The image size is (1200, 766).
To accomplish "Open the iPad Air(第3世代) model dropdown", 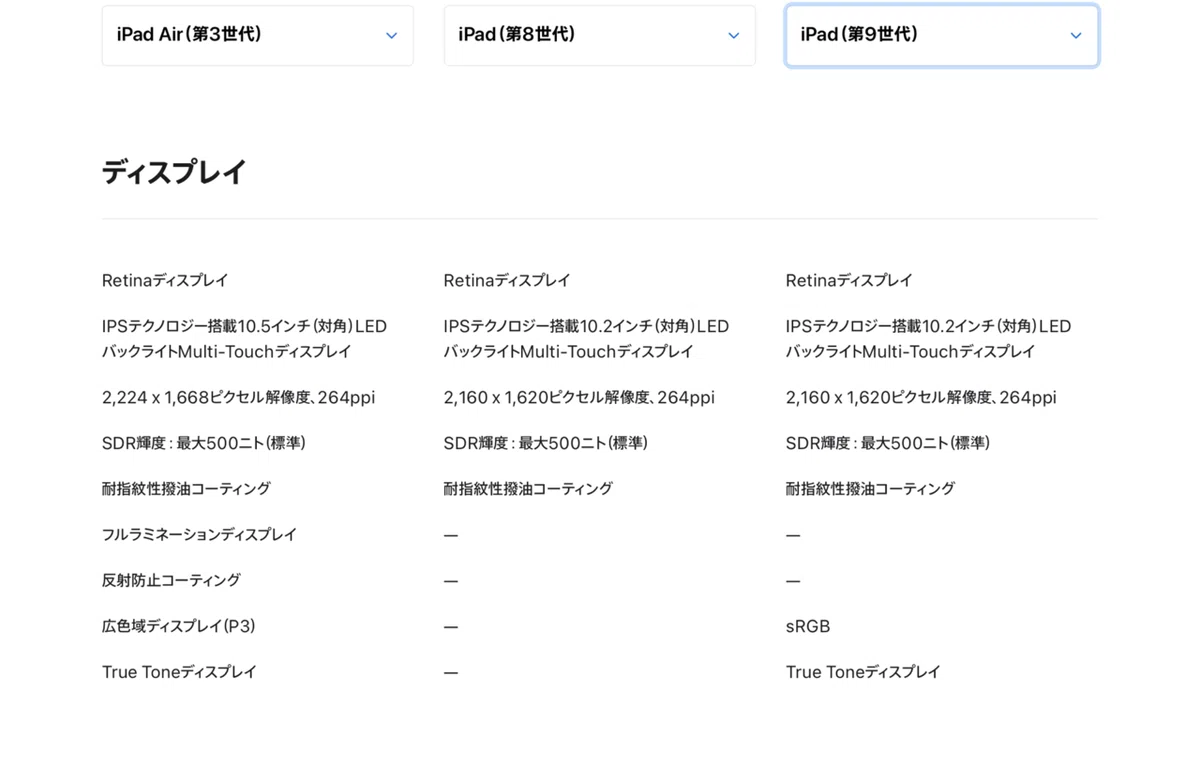I will (x=257, y=35).
